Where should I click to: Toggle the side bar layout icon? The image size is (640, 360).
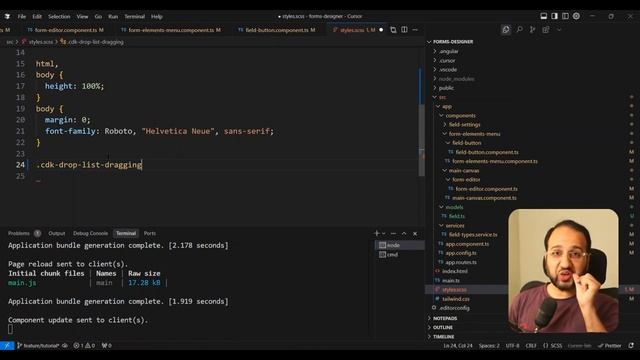click(554, 16)
